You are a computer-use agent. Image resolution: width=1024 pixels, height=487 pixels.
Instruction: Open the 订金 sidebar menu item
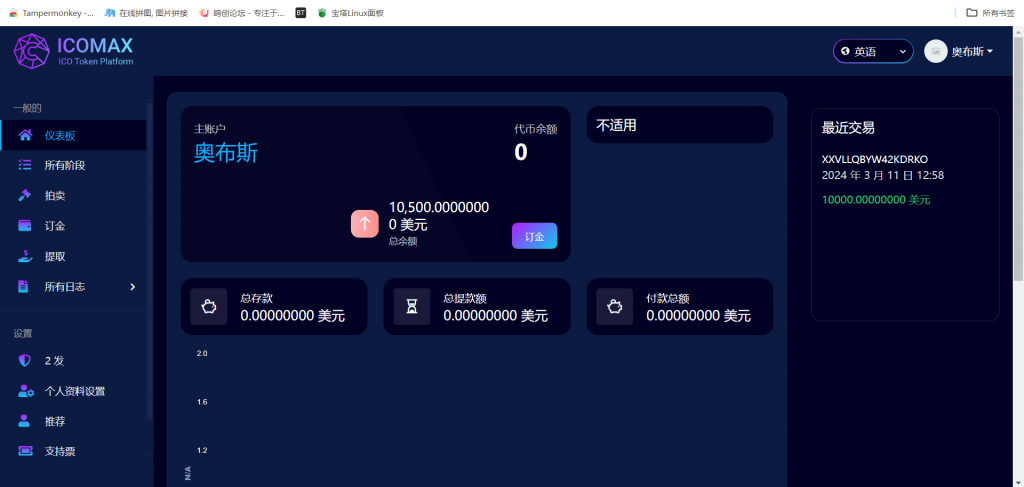click(x=73, y=226)
